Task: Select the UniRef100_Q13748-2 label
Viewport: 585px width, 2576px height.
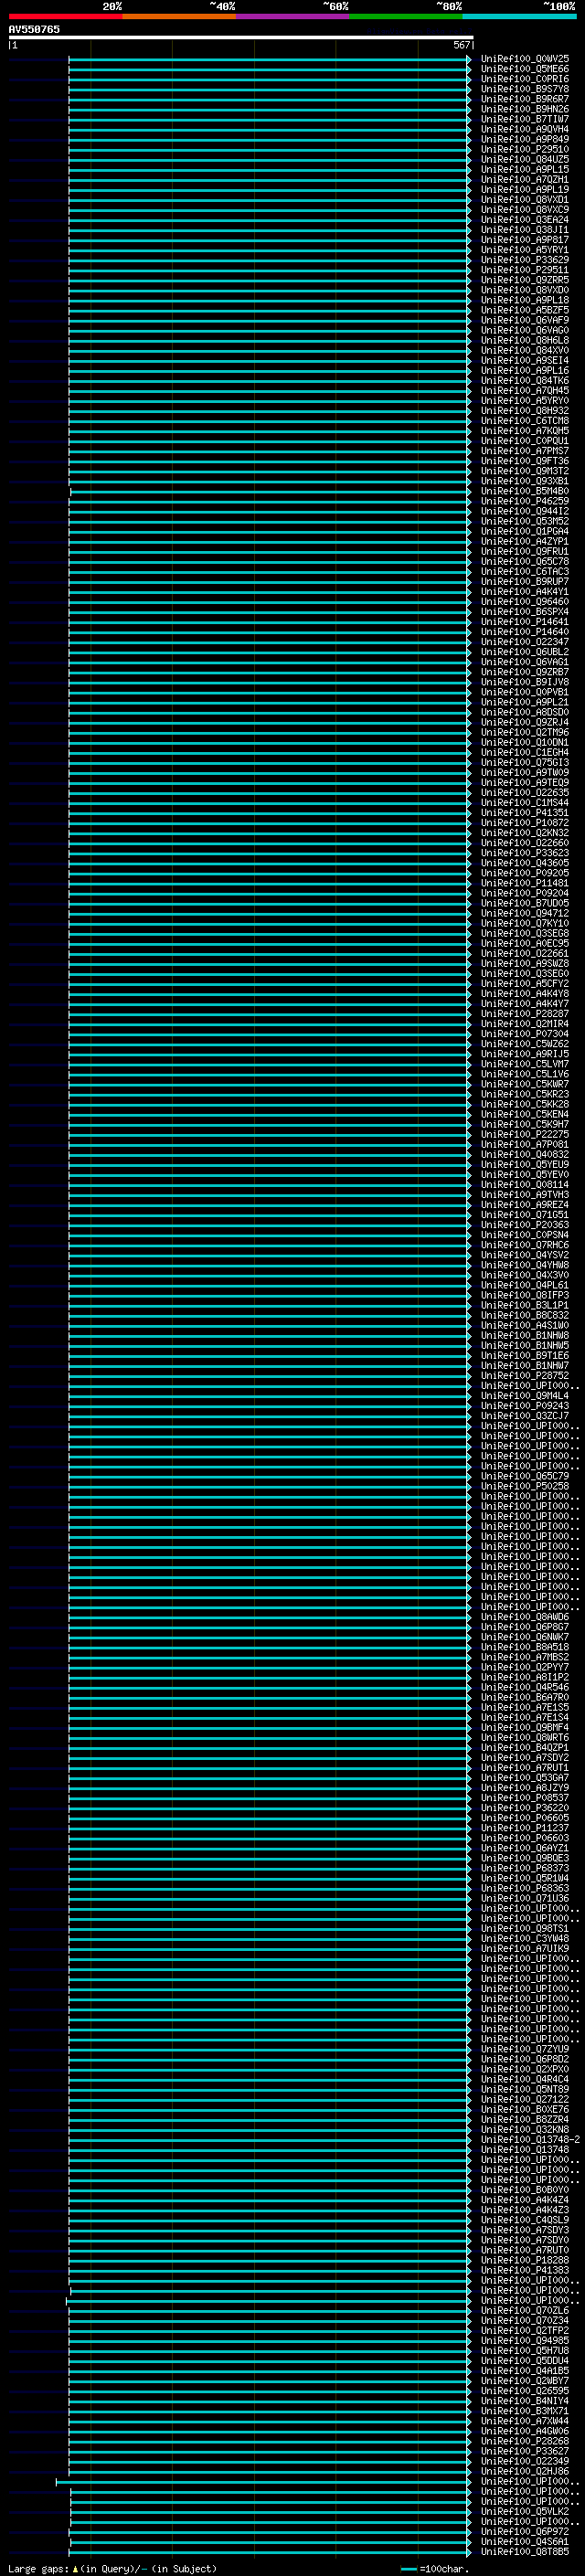Action: coord(530,2140)
